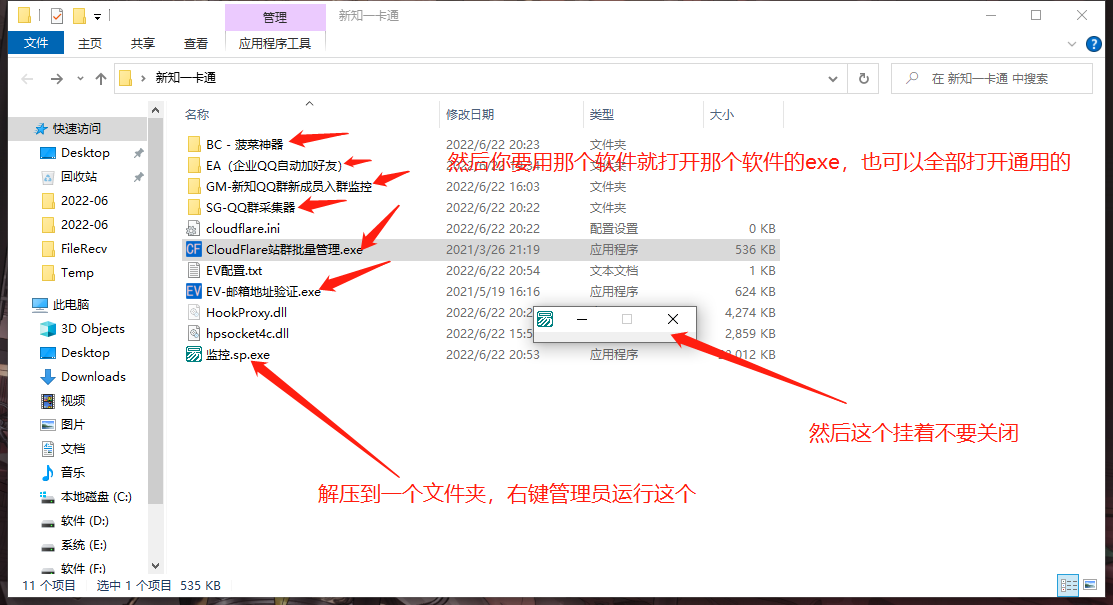Open Explorer help question mark

(x=1094, y=44)
